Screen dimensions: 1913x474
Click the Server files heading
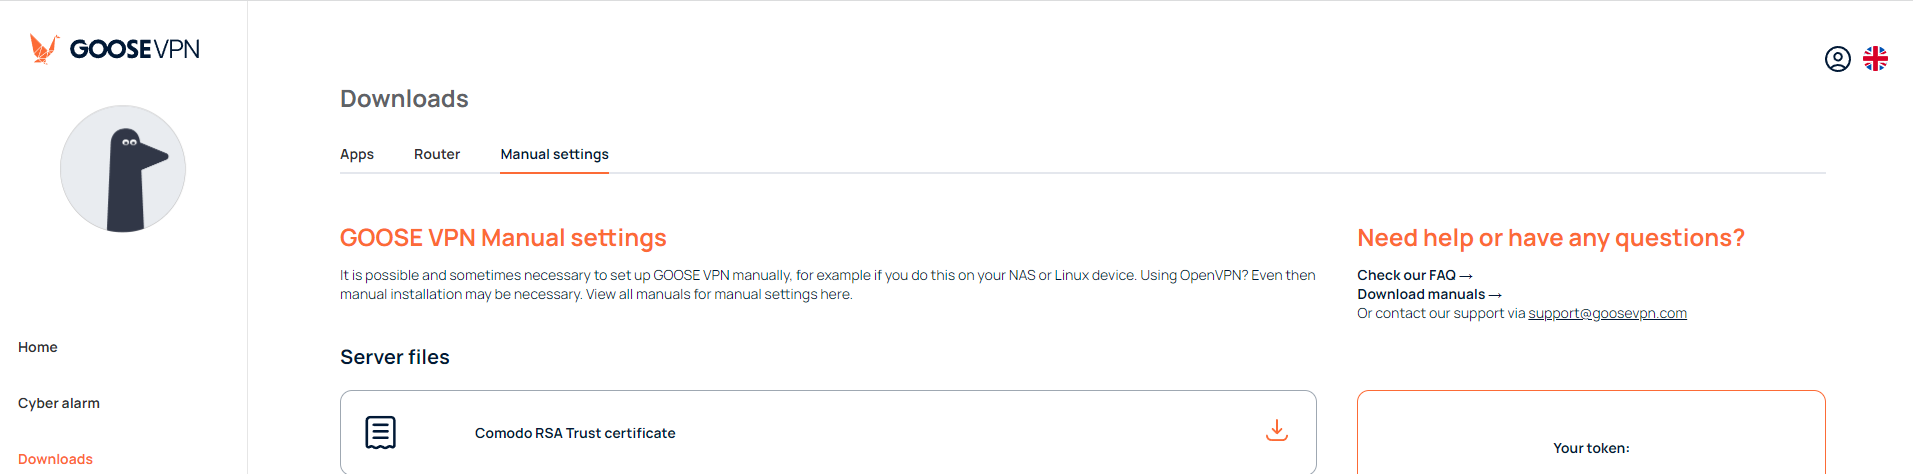(x=395, y=357)
